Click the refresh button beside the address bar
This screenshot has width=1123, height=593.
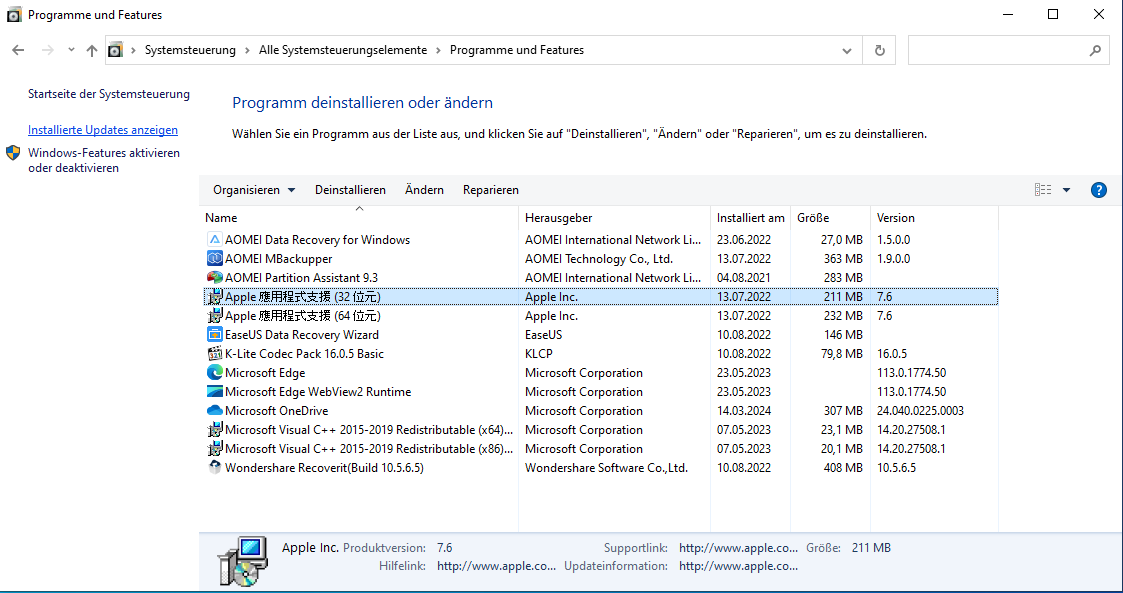[879, 50]
